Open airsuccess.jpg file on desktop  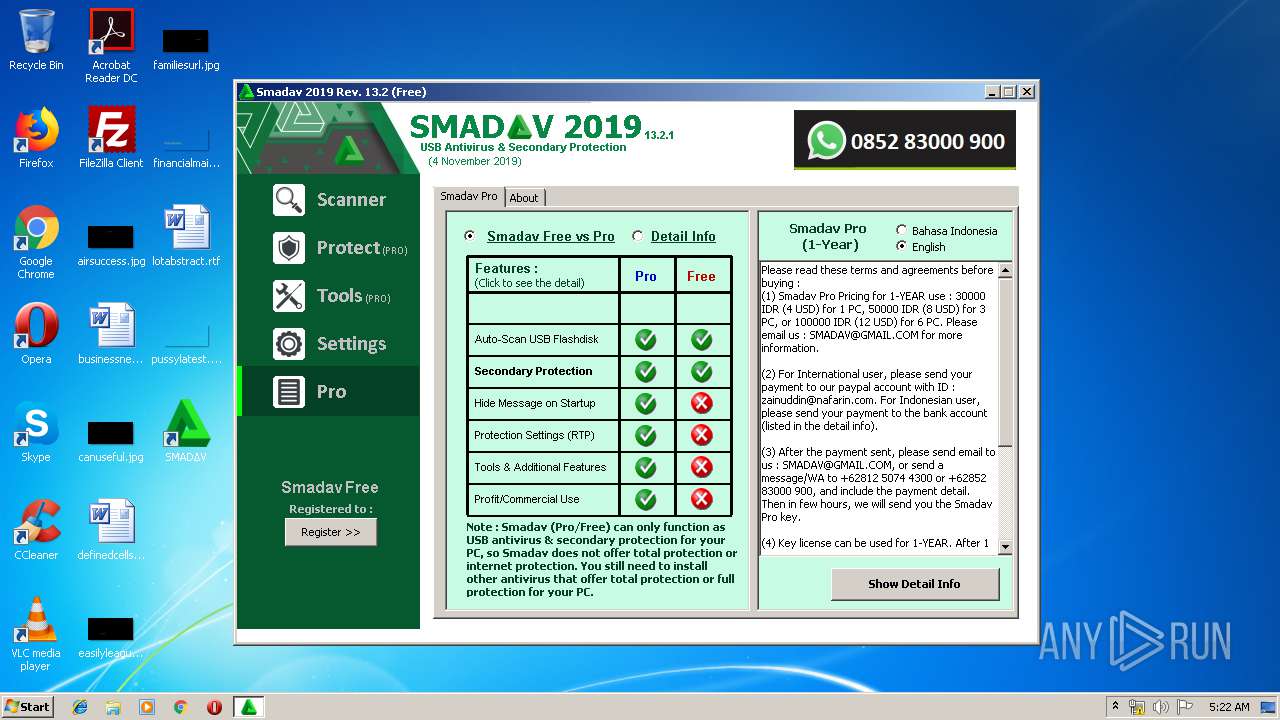click(x=111, y=244)
